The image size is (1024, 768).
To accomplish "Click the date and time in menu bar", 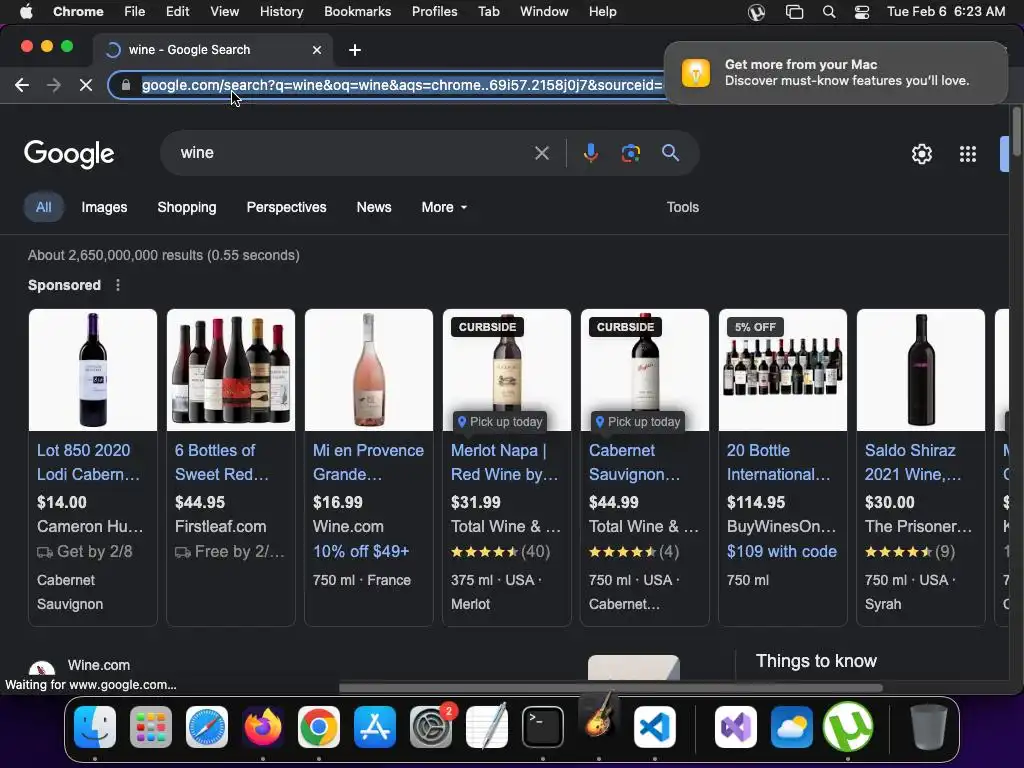I will [946, 12].
